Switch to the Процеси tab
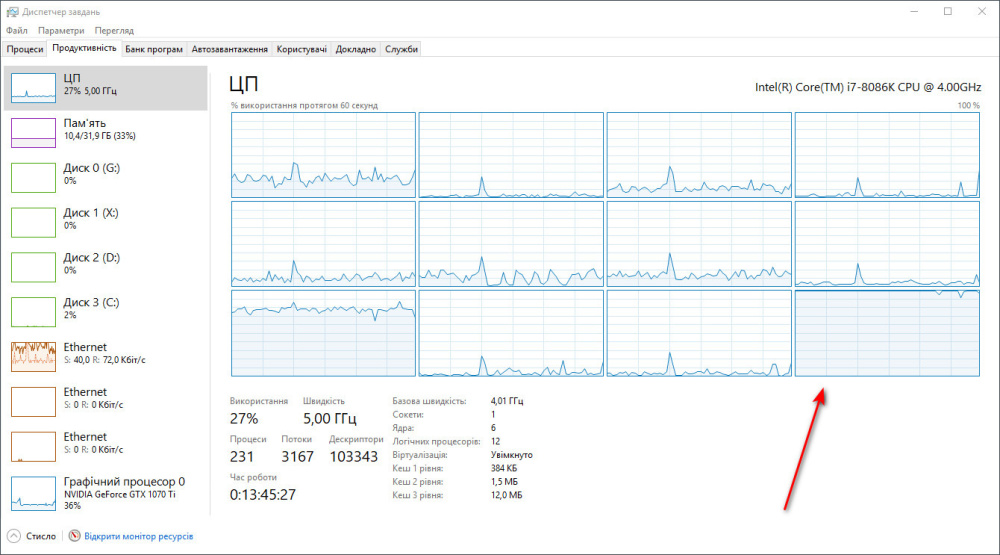The image size is (1000, 555). click(x=25, y=49)
